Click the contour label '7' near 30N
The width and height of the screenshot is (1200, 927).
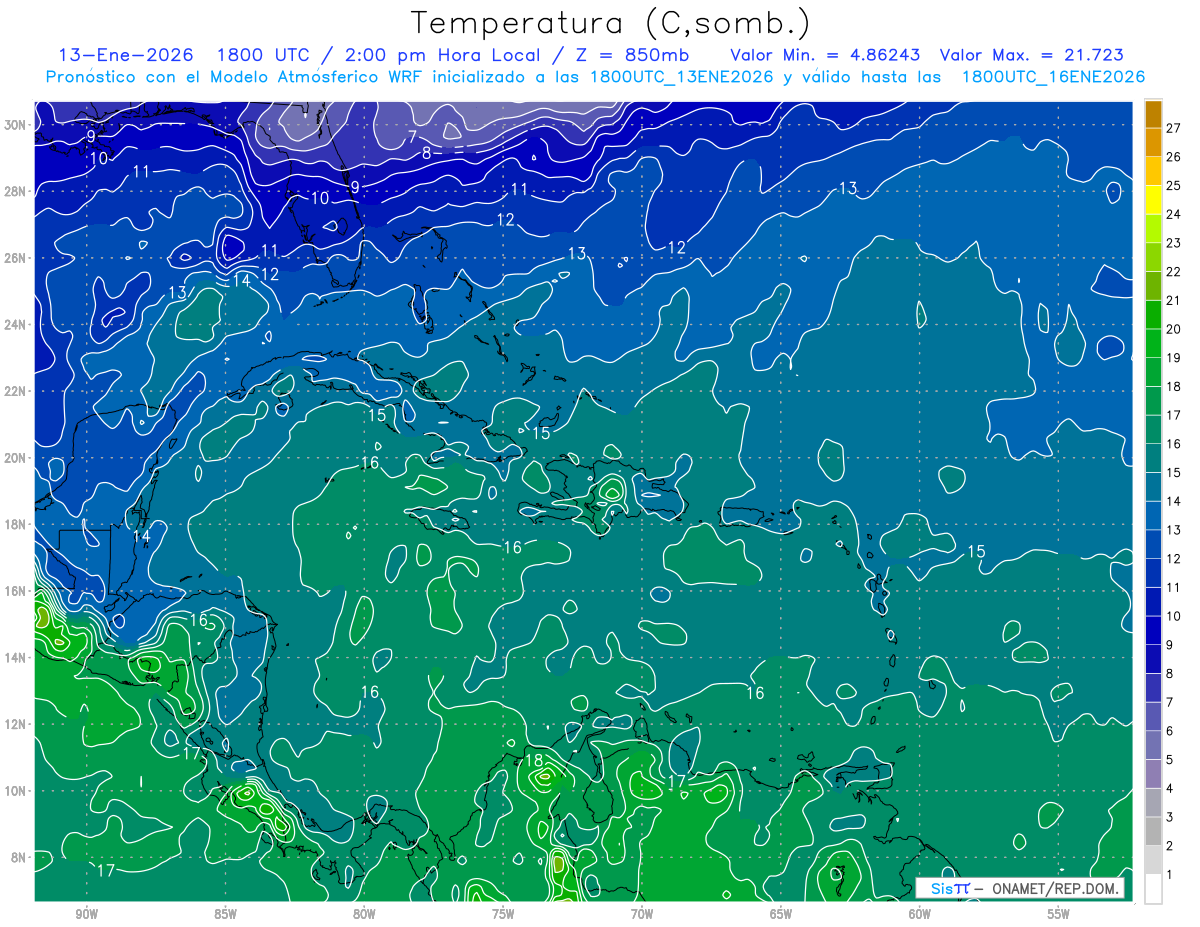[x=412, y=137]
